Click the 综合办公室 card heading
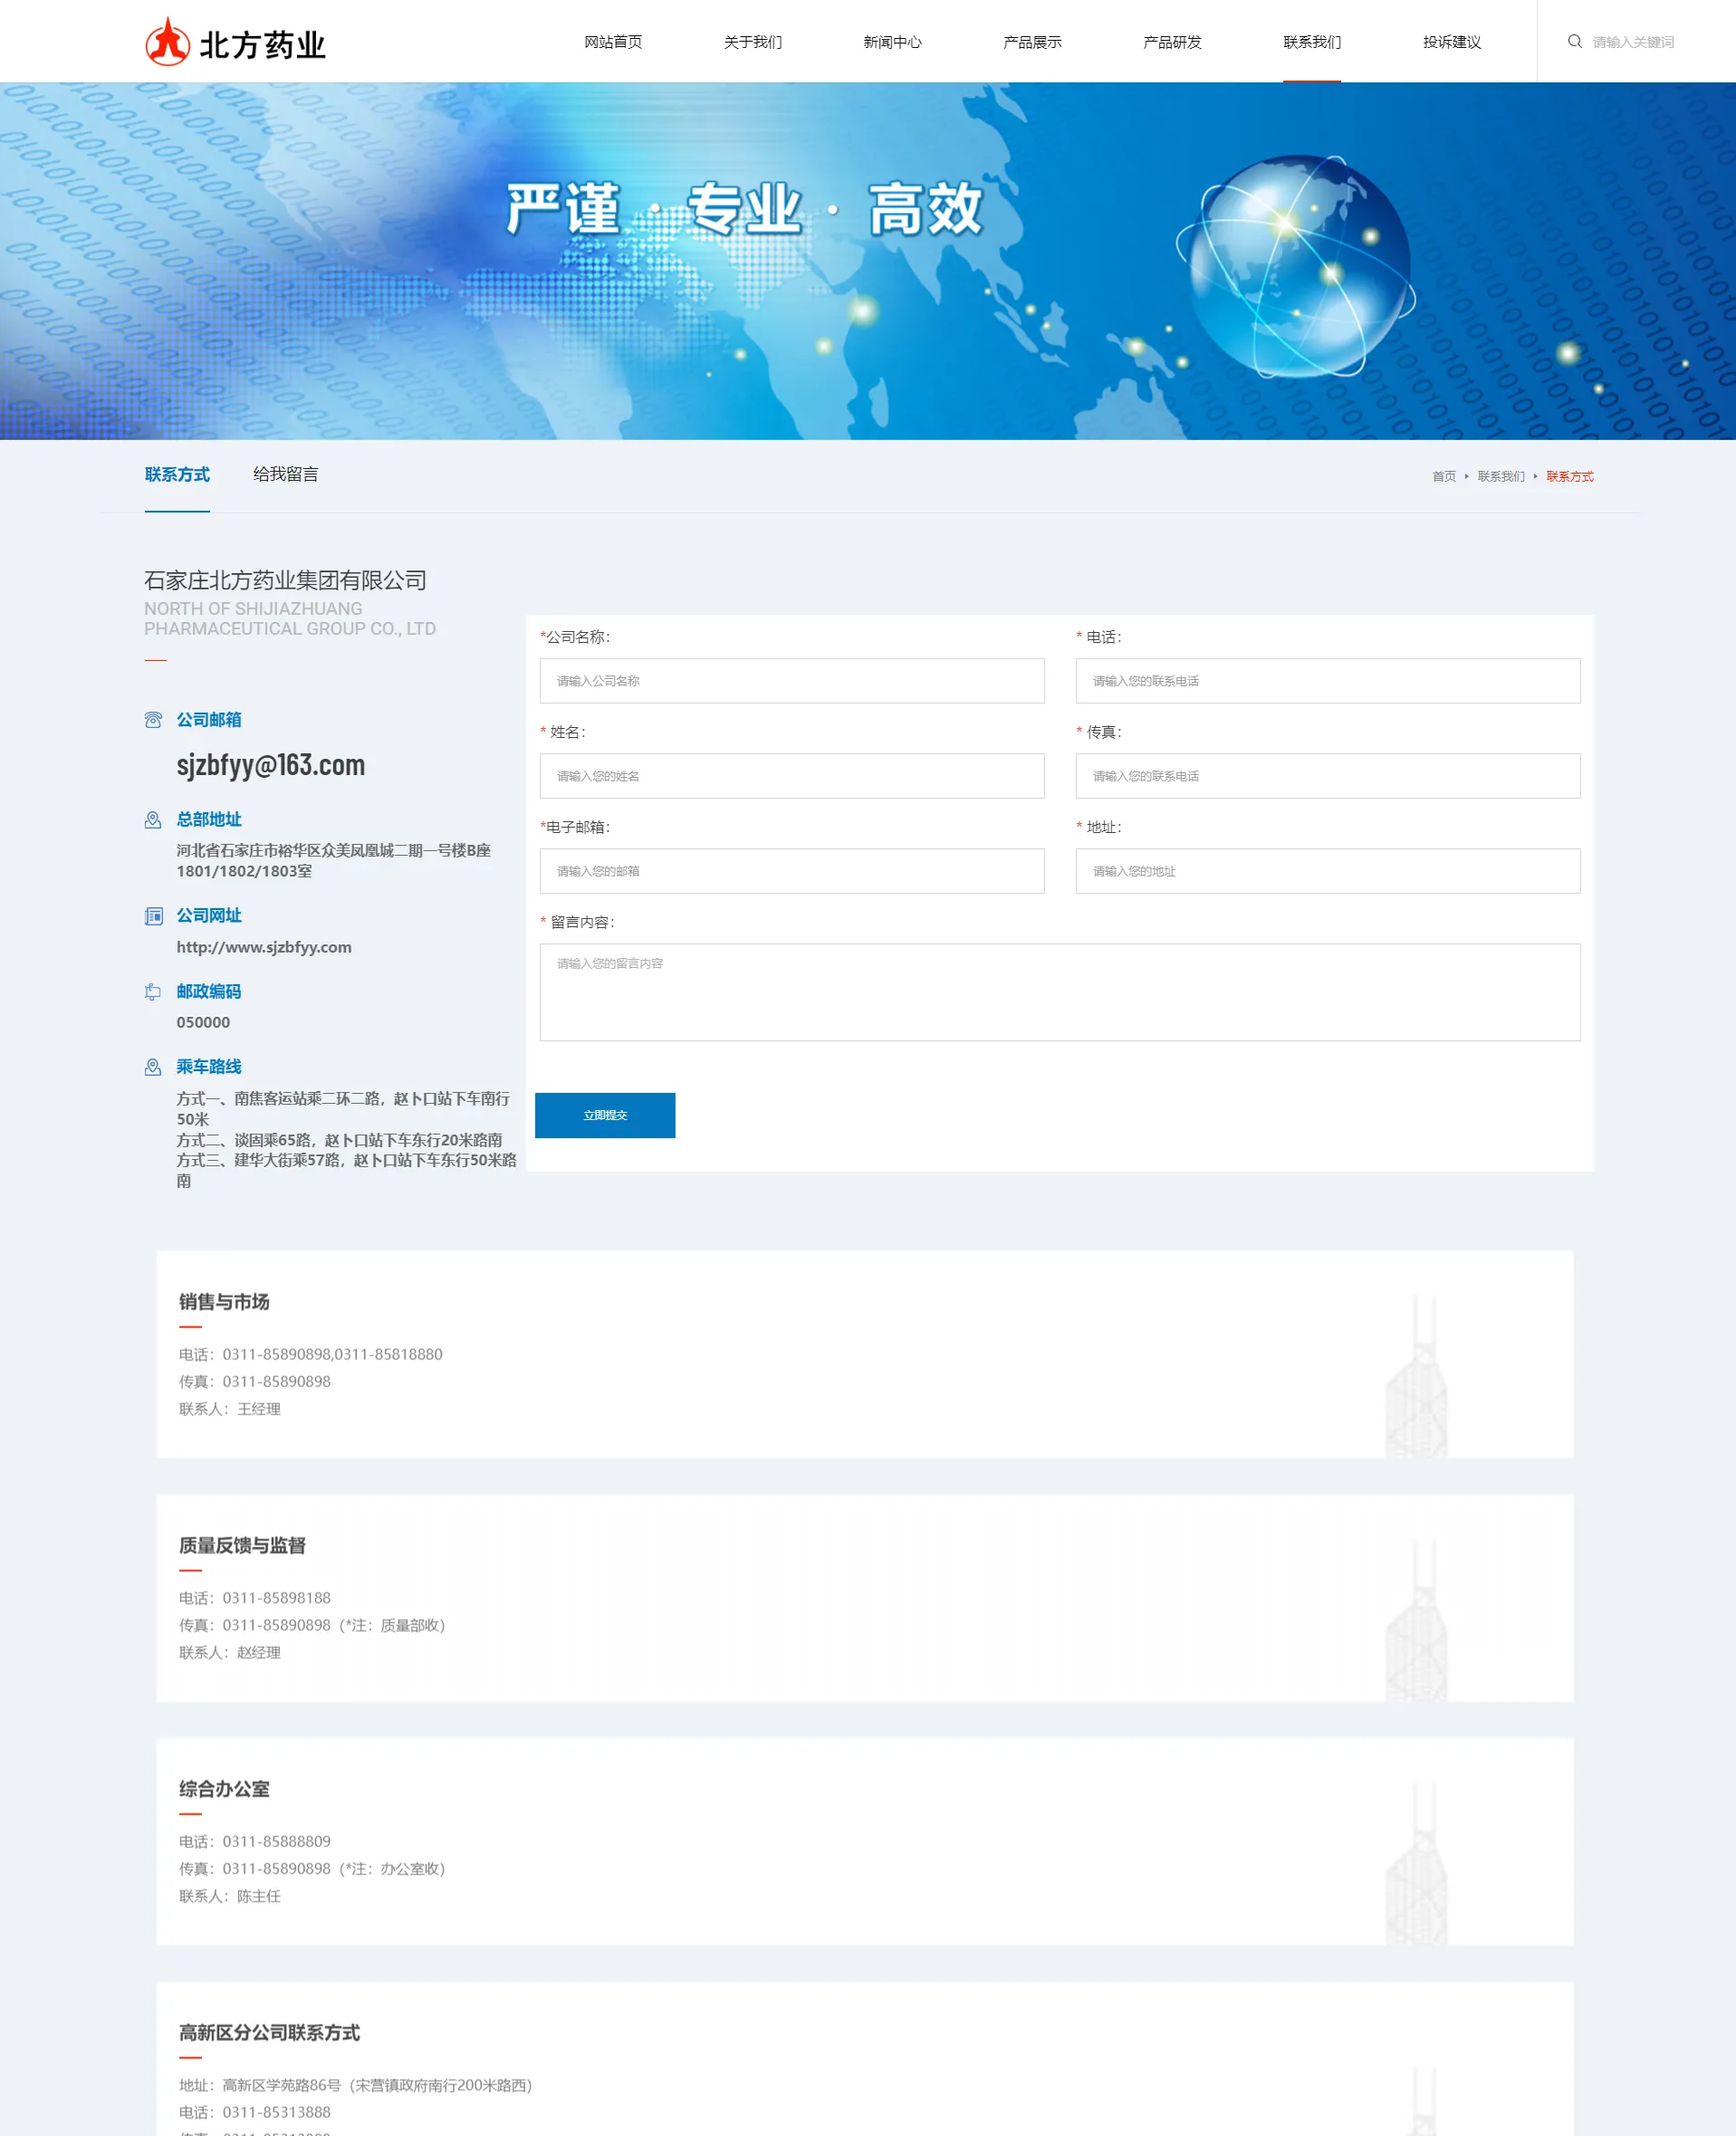The image size is (1736, 2136). tap(224, 1789)
